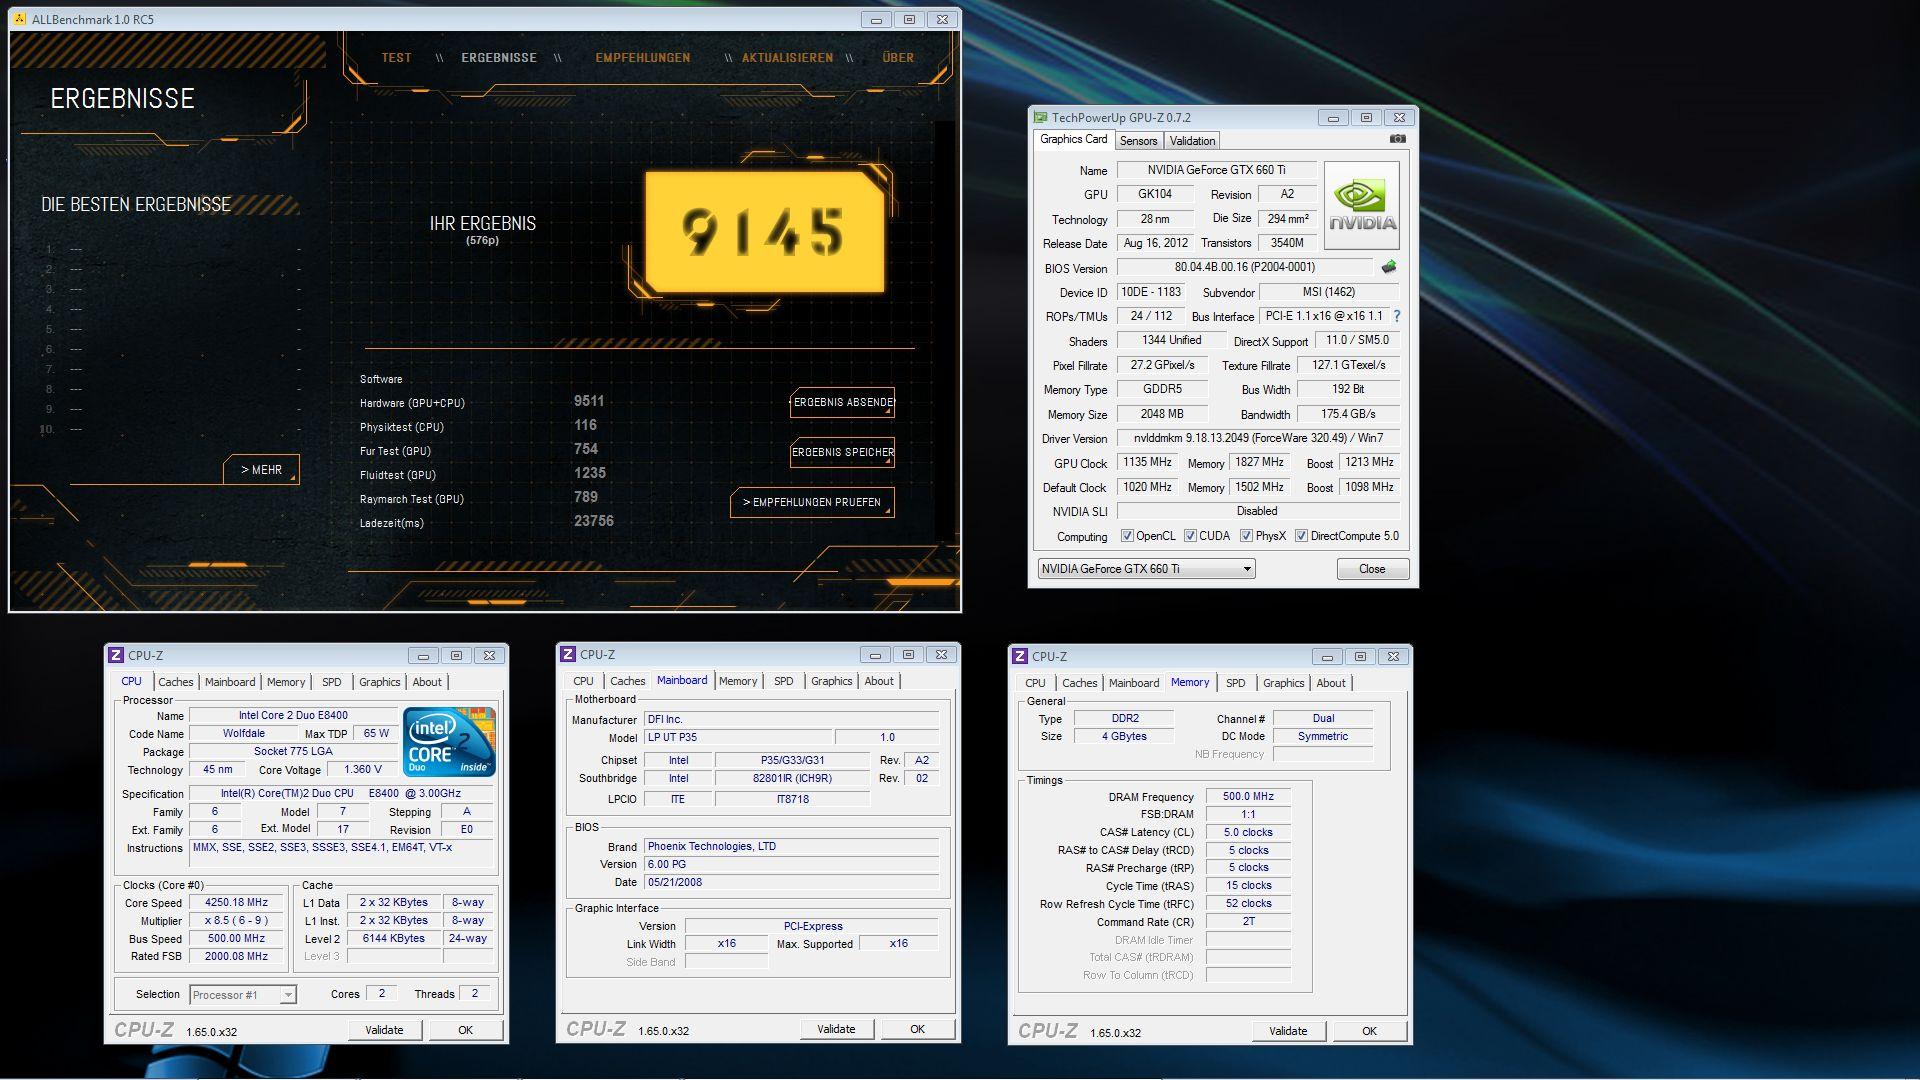Click the EMPFEHLUNGEN PRUEFEN button

coord(812,502)
